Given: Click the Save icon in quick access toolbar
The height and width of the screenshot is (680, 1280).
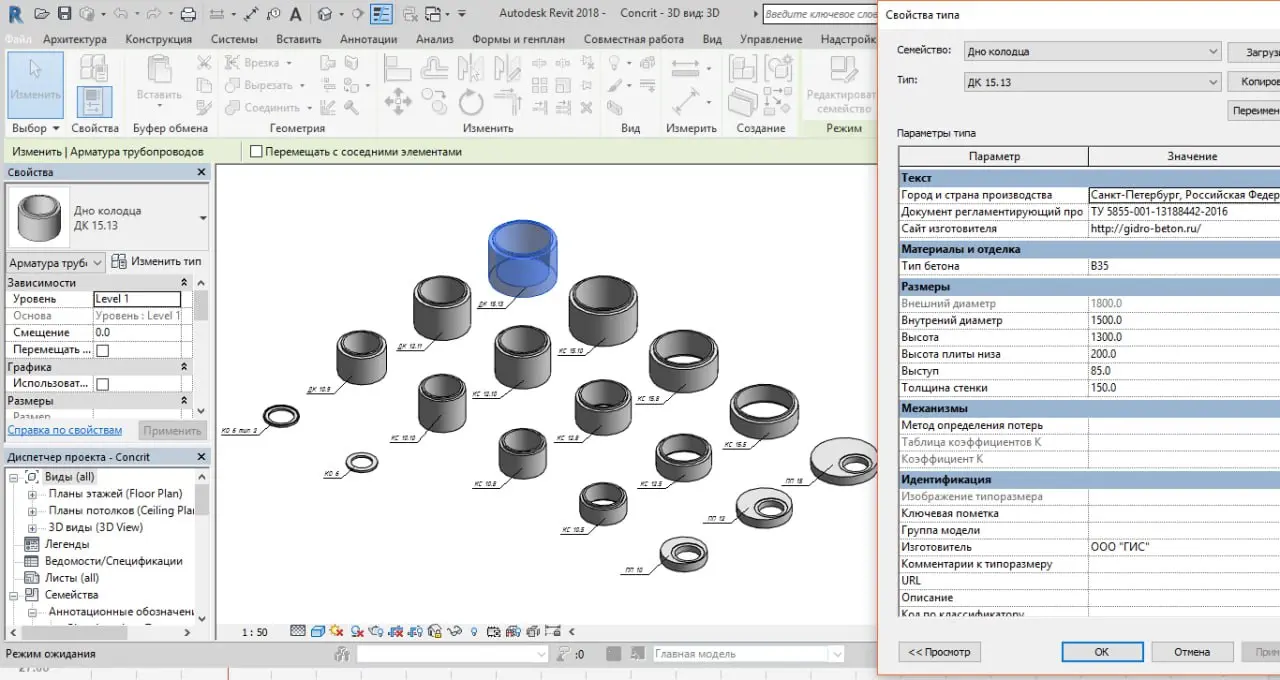Looking at the screenshot, I should pos(64,14).
